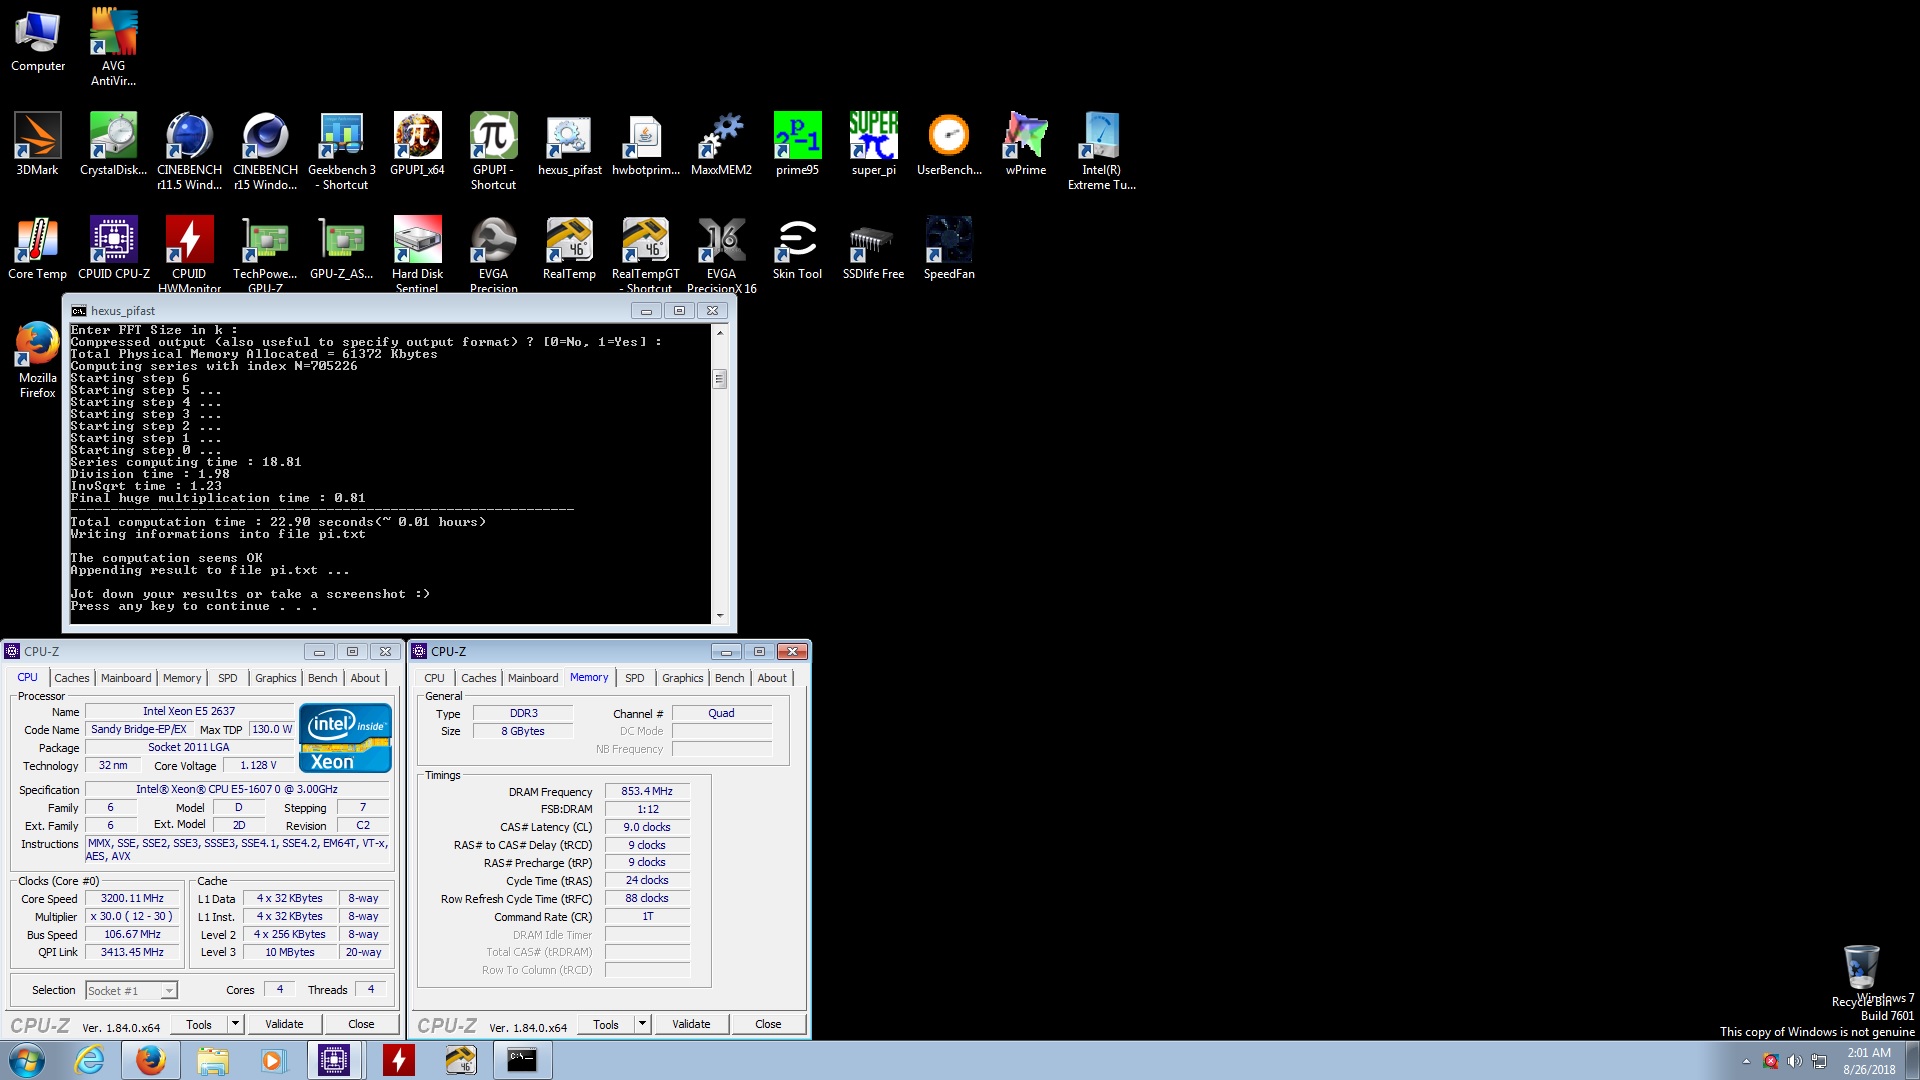The width and height of the screenshot is (1920, 1080).
Task: Open About tab in left CPU-Z window
Action: point(365,678)
